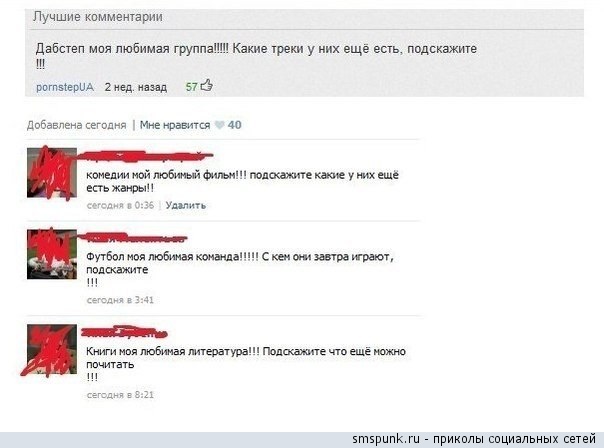Open avatar of the Книги comment author

52,349
